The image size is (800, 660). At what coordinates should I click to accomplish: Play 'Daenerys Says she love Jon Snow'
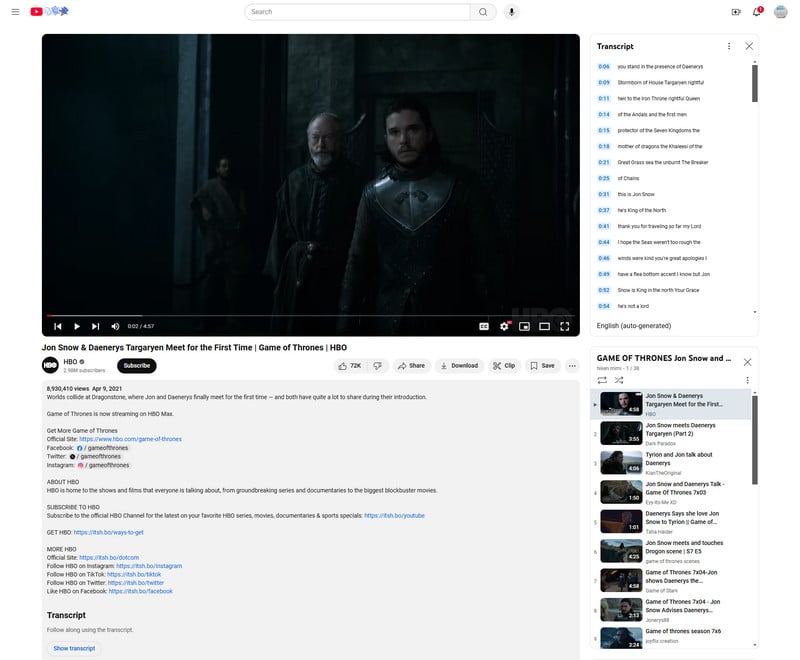[x=670, y=522]
